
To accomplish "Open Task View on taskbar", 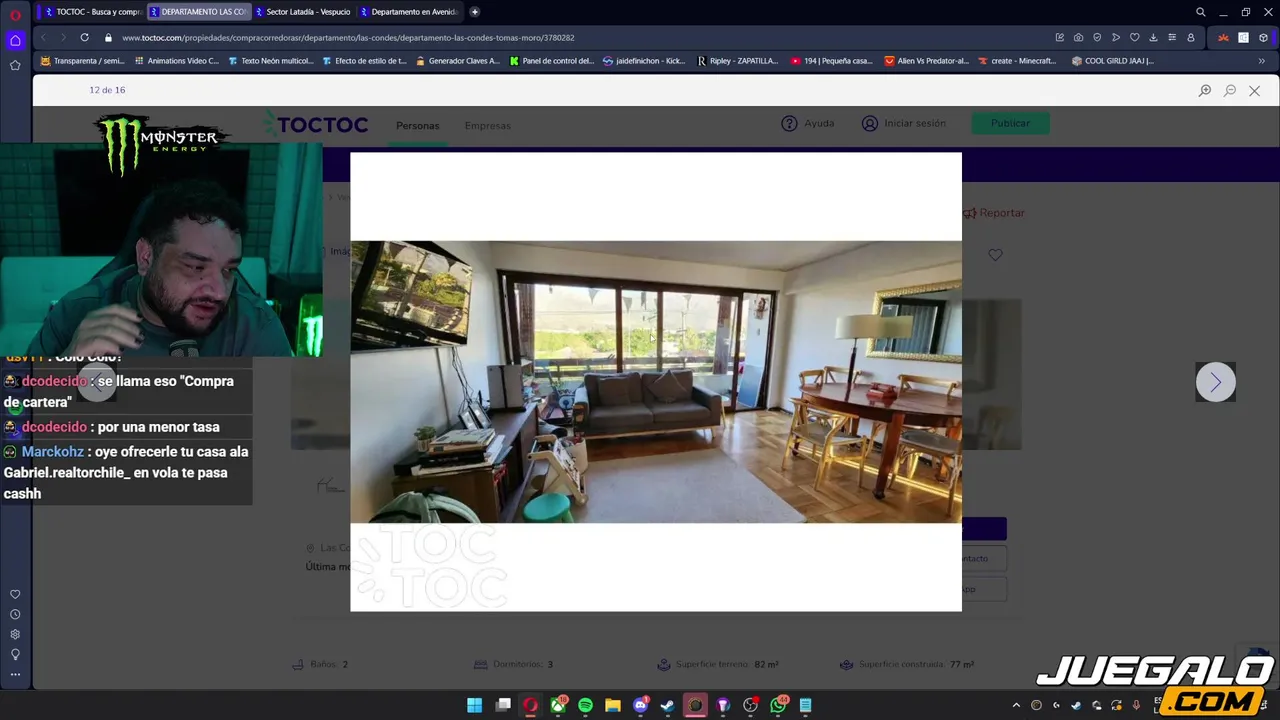I will pos(503,705).
